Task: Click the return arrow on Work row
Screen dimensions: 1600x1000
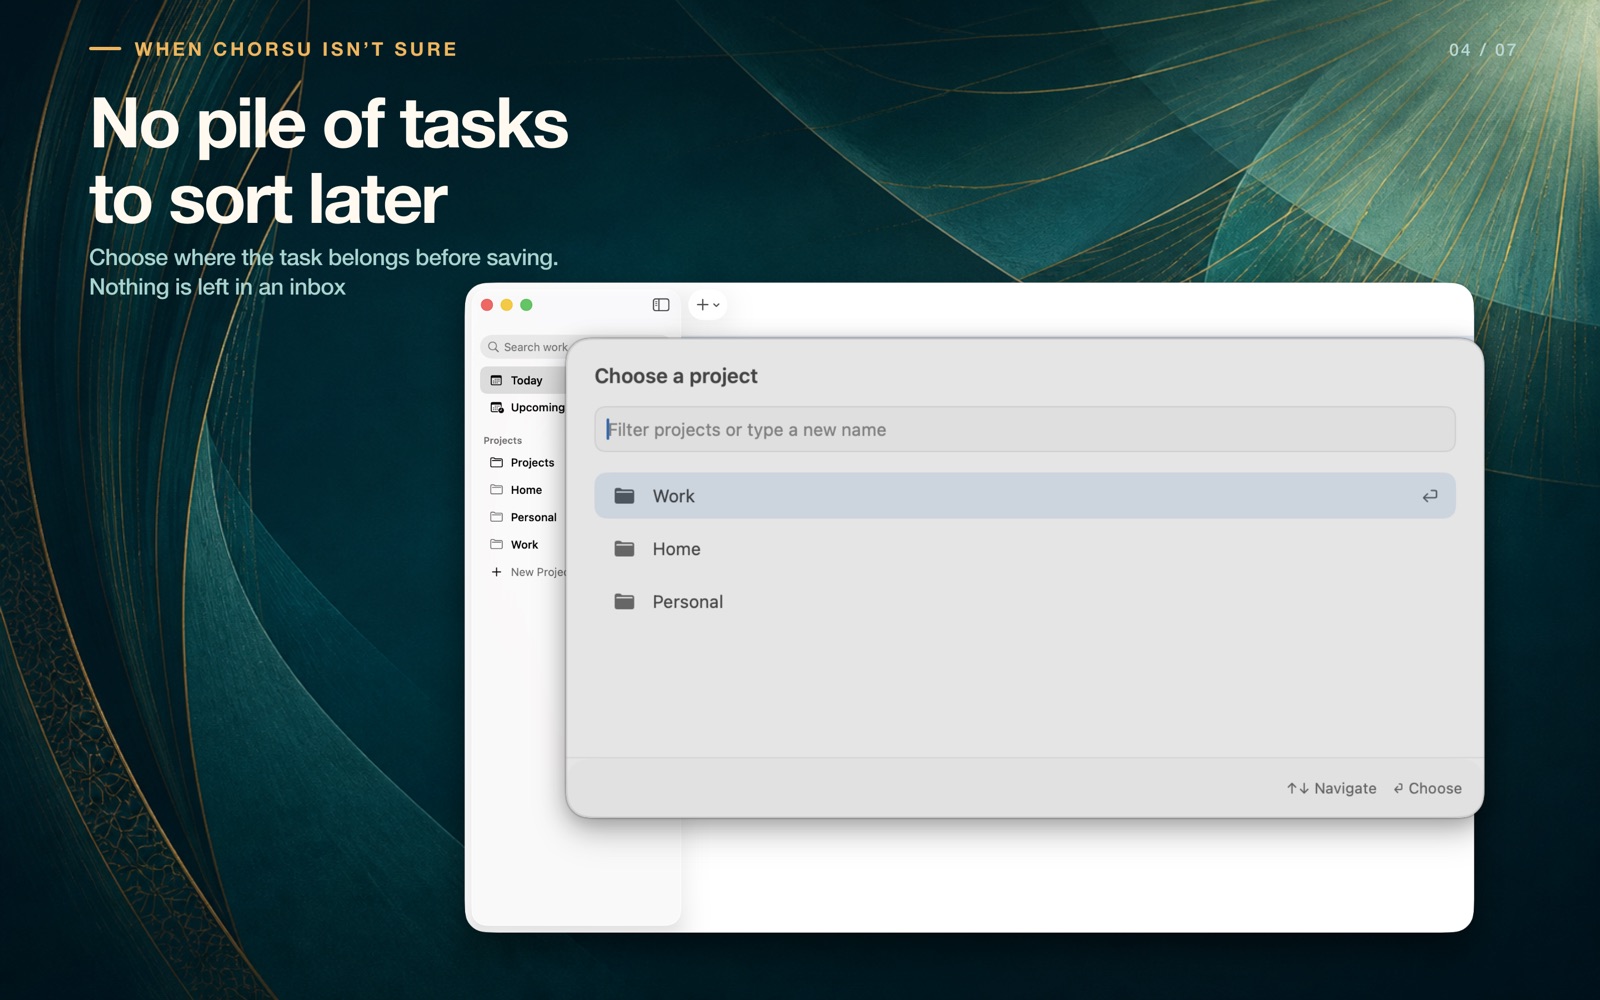Action: [1430, 496]
